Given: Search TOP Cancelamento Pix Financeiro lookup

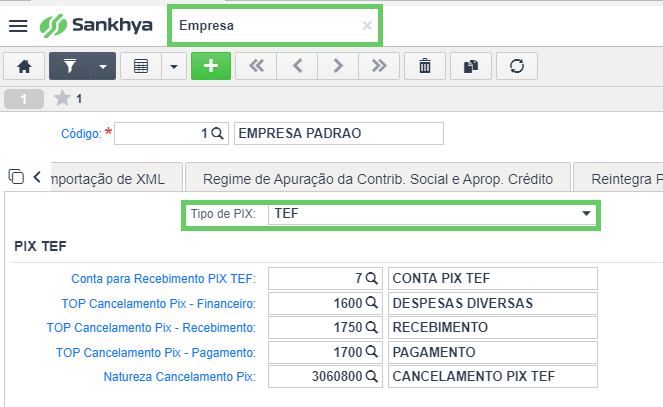Looking at the screenshot, I should coord(371,303).
